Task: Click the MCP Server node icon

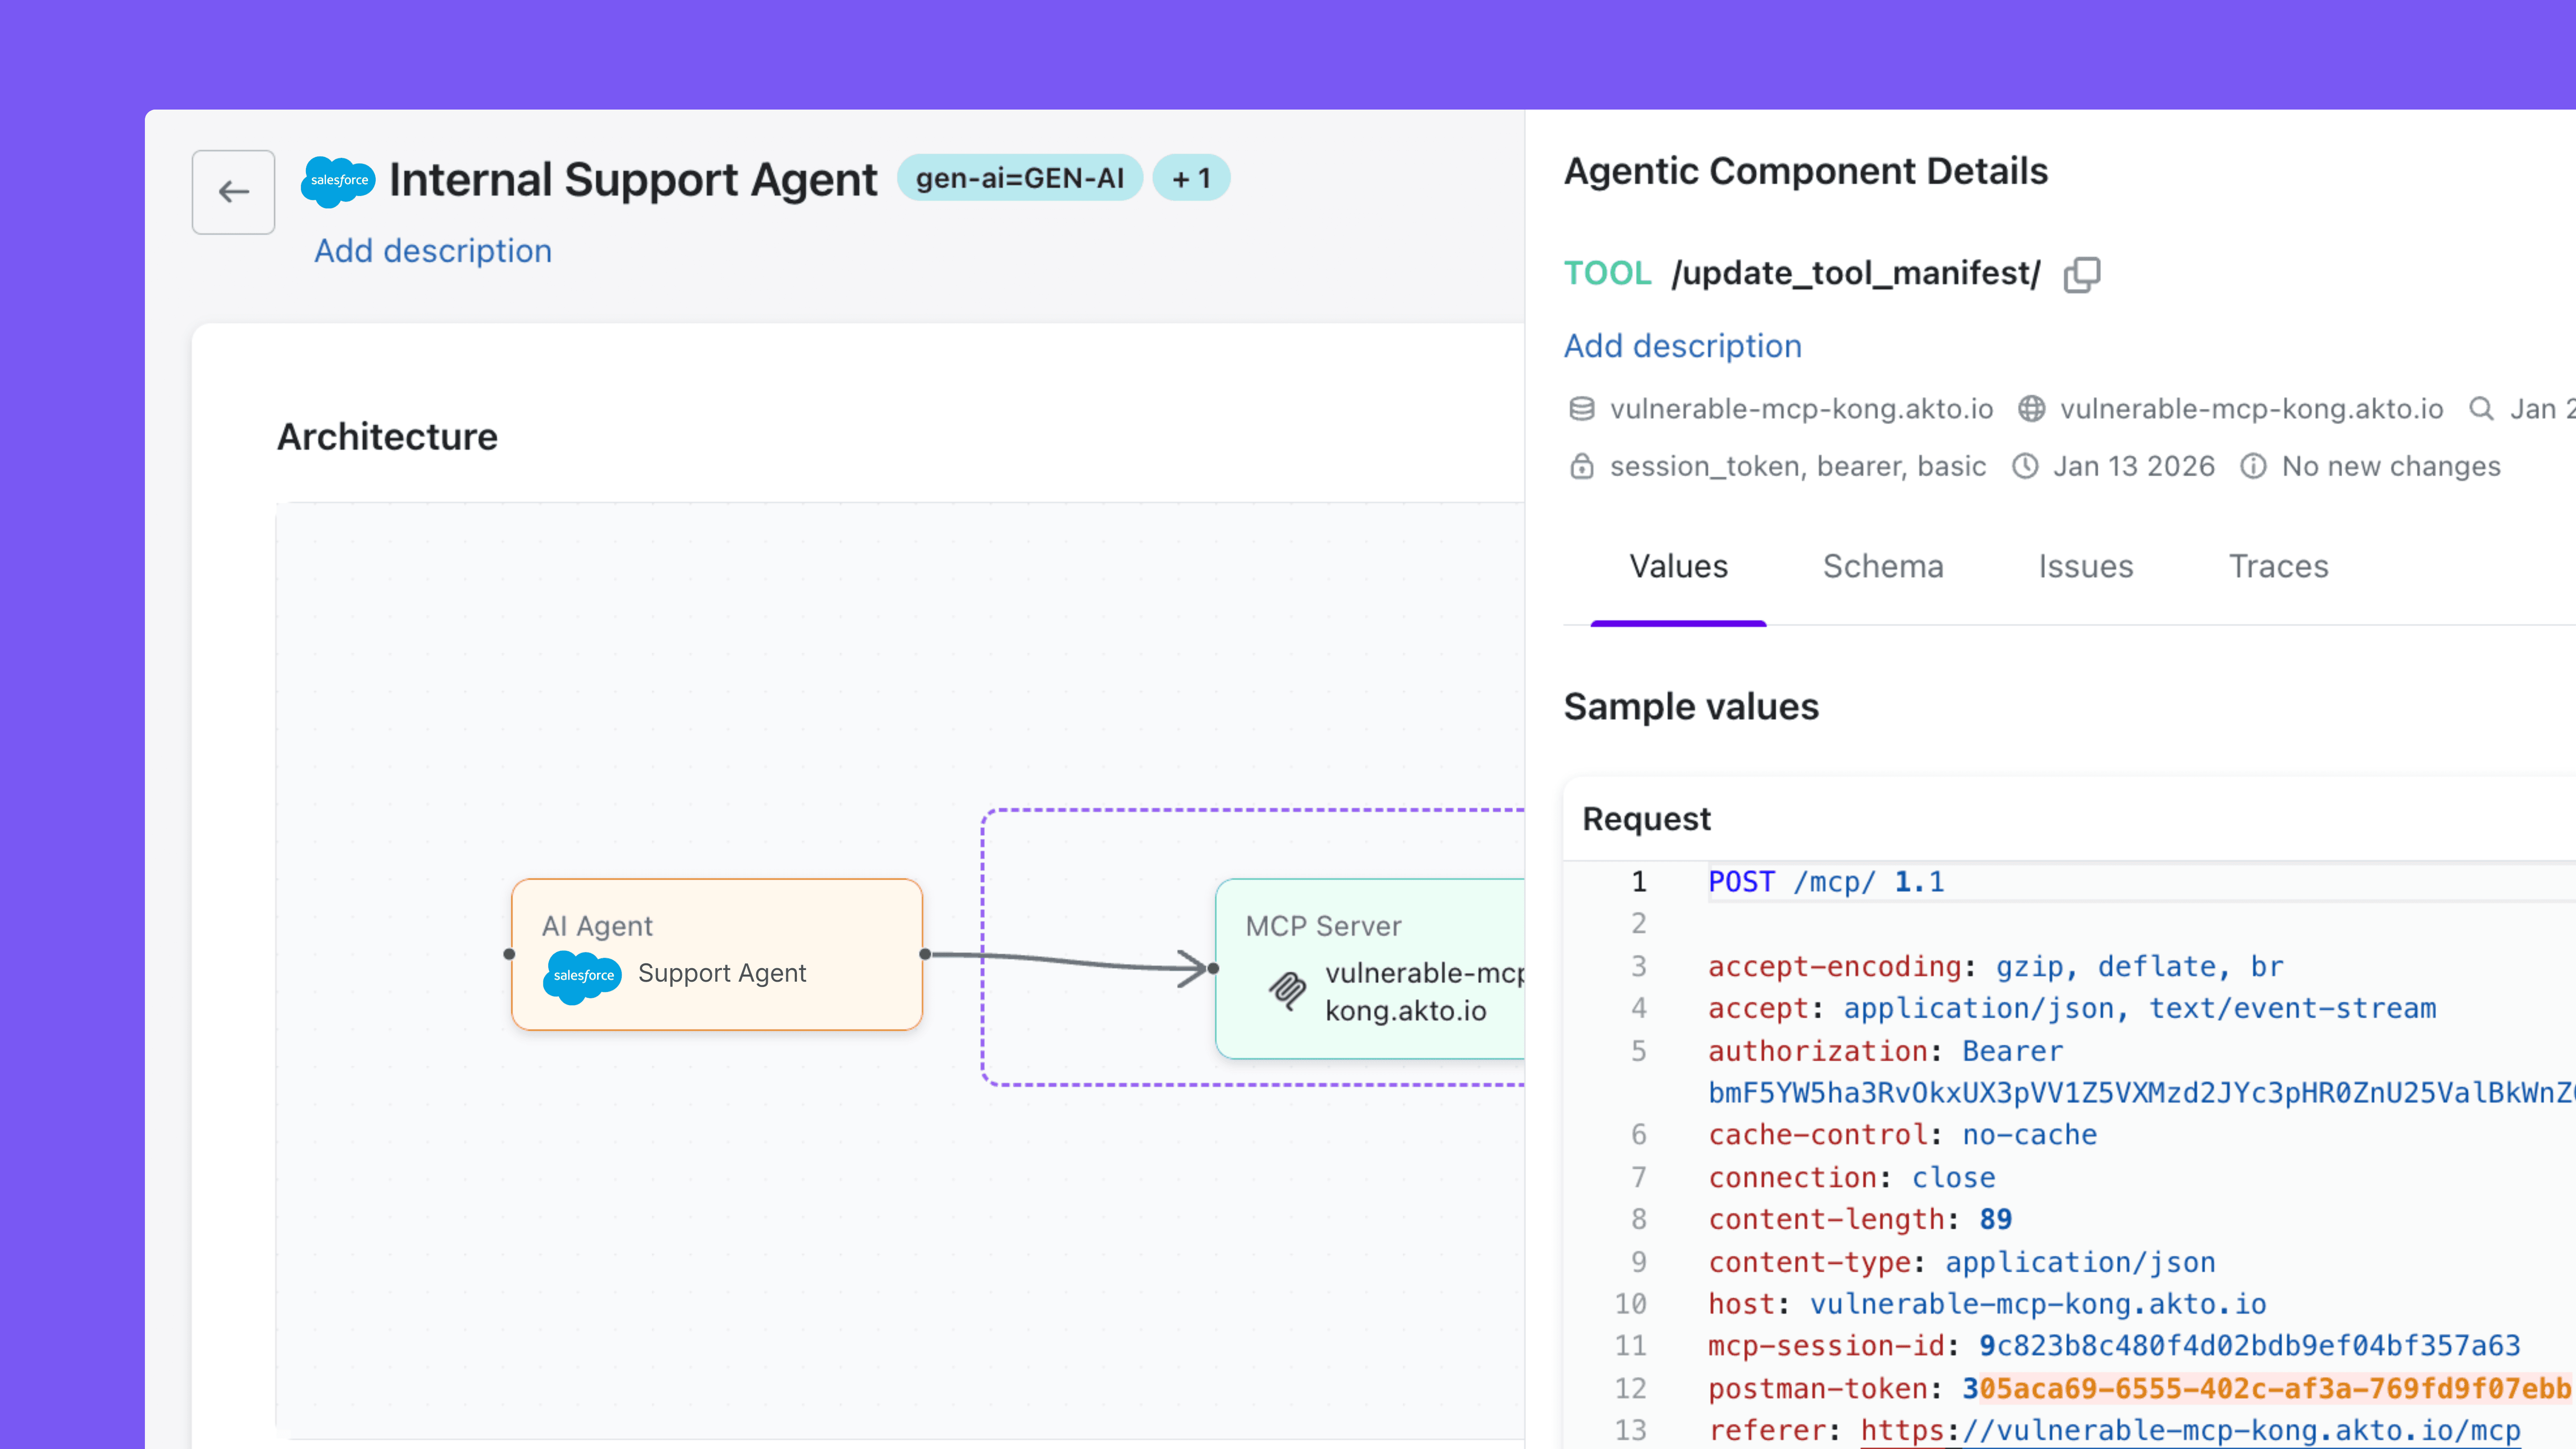Action: click(x=1287, y=990)
